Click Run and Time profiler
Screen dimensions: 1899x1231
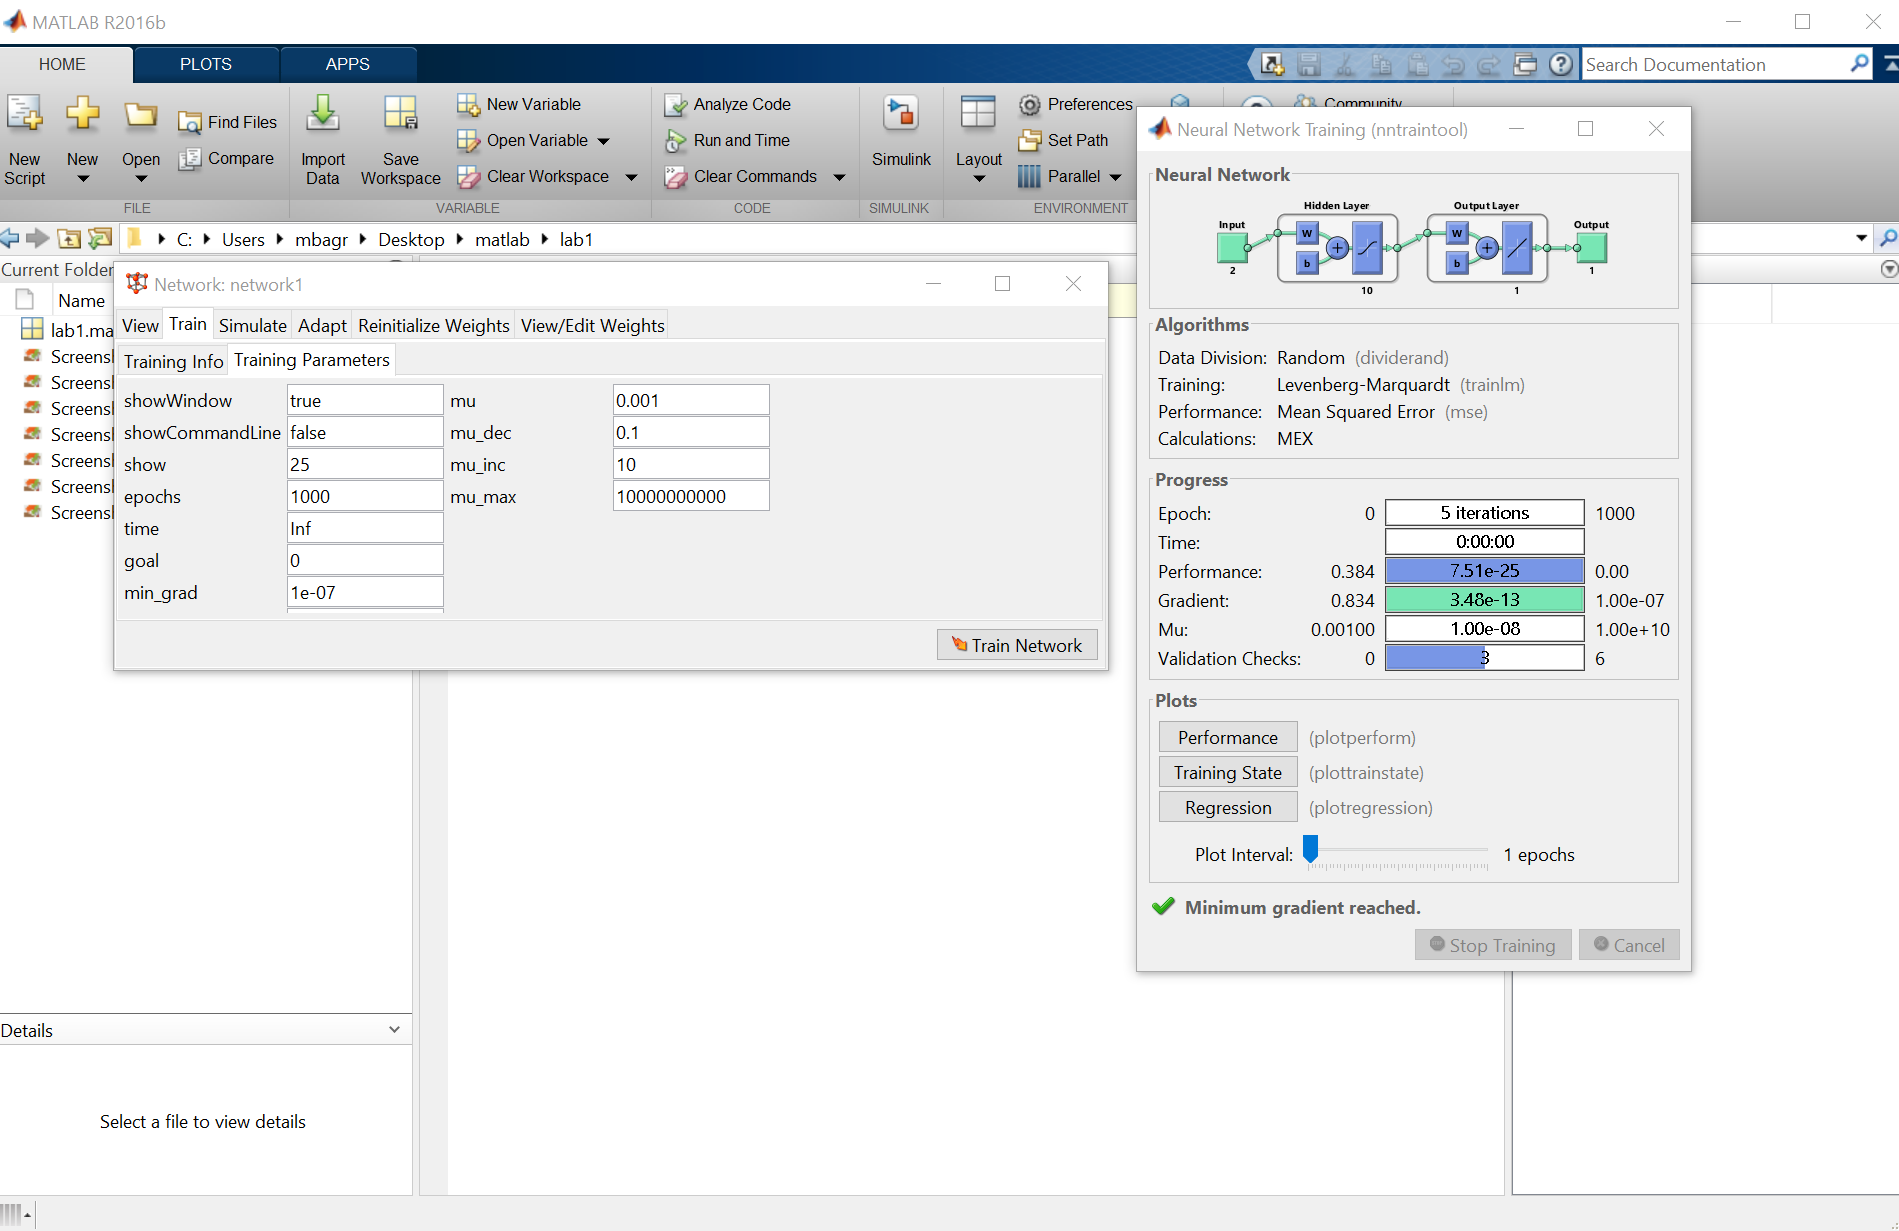click(x=727, y=140)
